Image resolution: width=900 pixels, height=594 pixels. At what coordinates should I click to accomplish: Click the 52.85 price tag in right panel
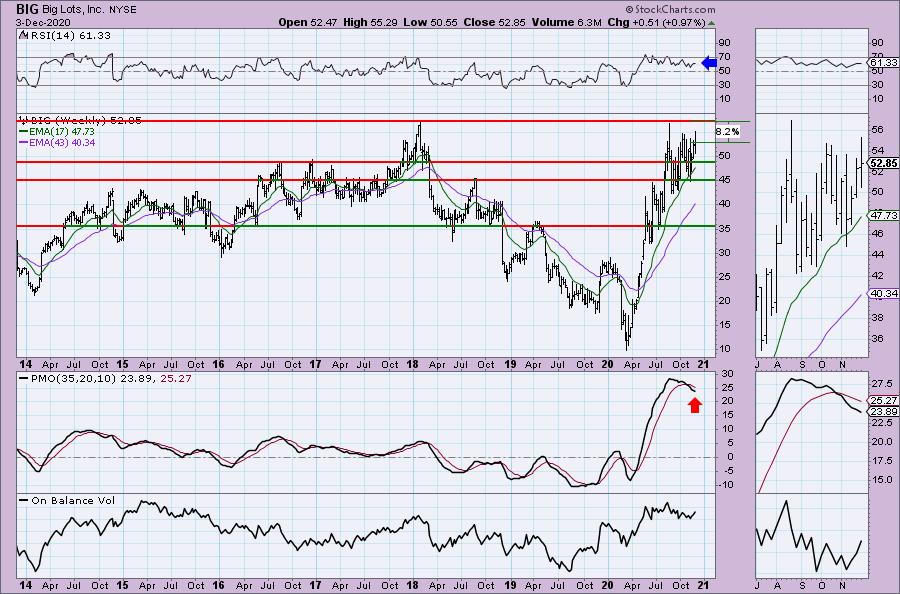click(x=884, y=163)
